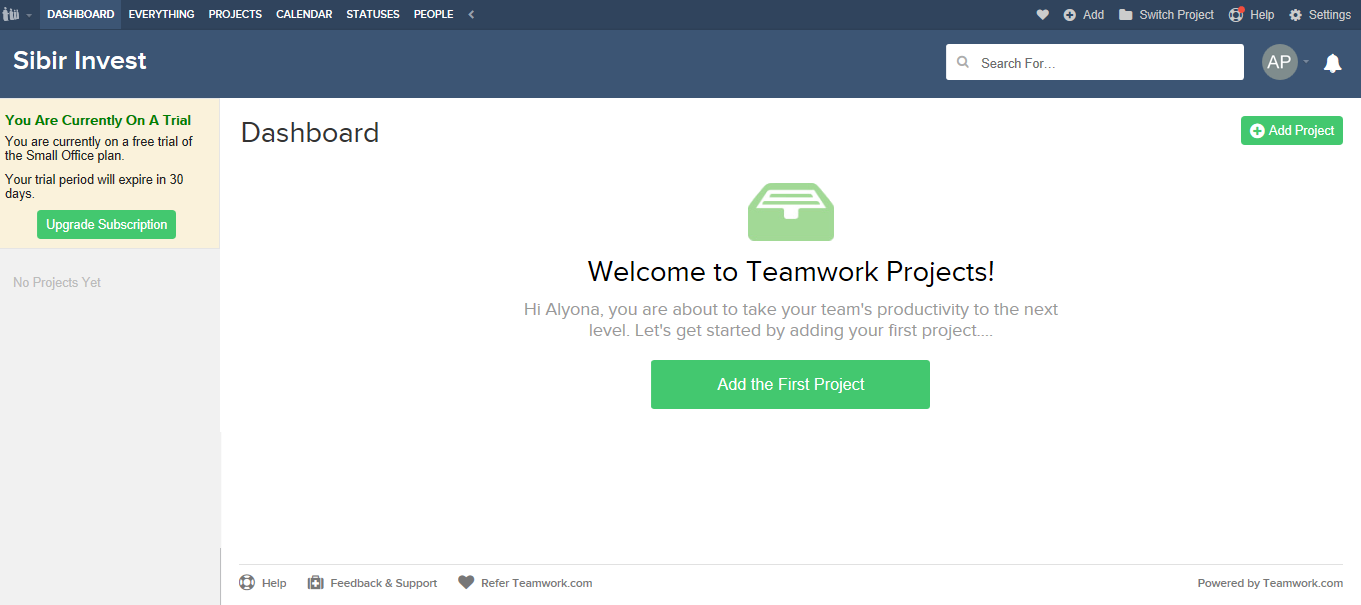
Task: Click the 'Welcome to Teamwork Projects!' heading
Action: (791, 272)
